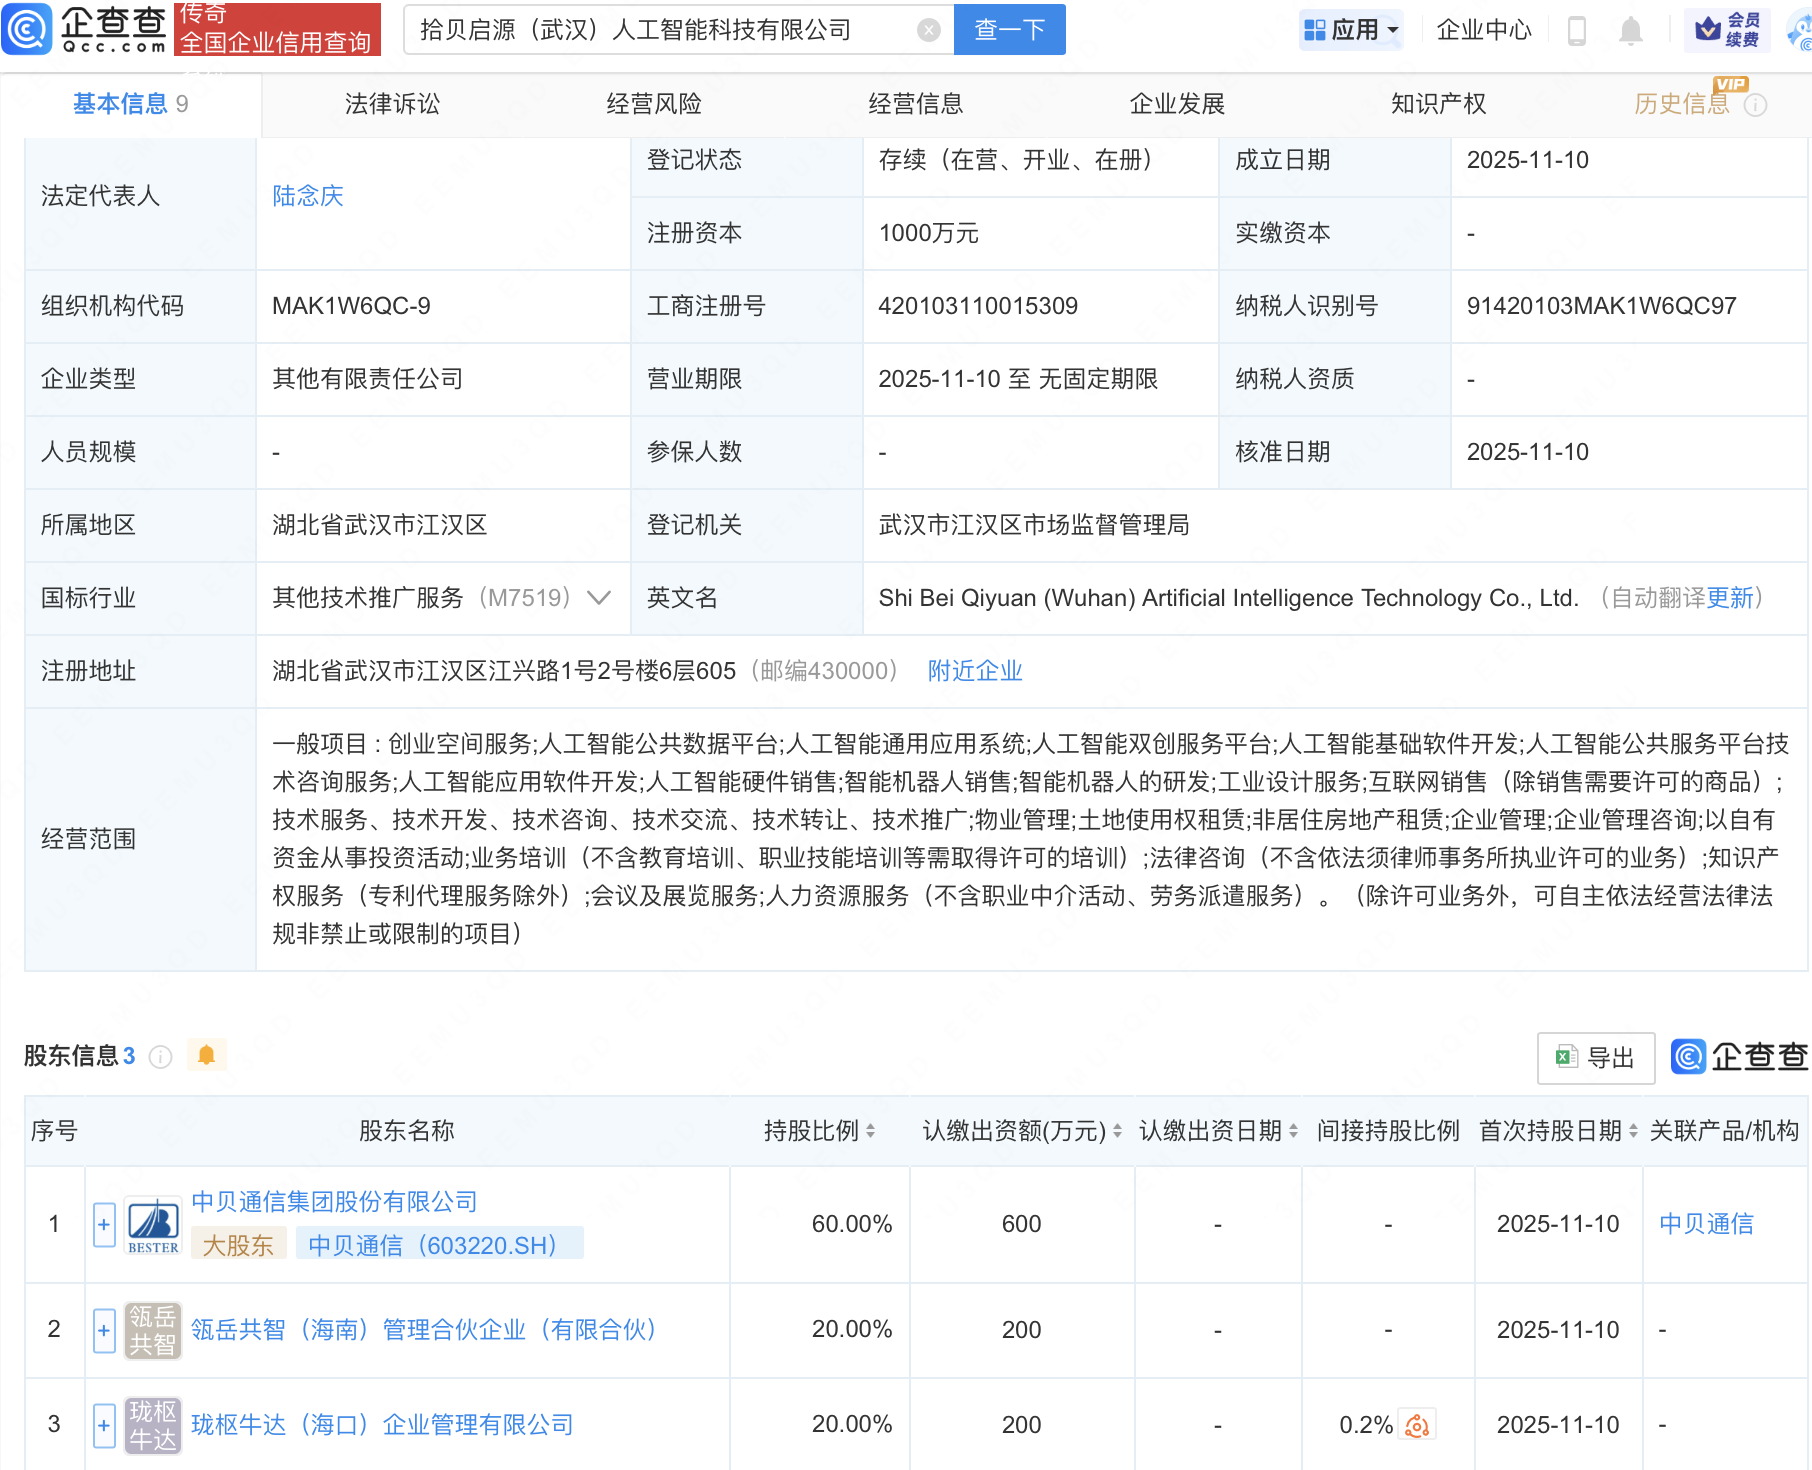Switch to the 知识产权 tab
Screen dimensions: 1812x1470
click(x=1438, y=104)
